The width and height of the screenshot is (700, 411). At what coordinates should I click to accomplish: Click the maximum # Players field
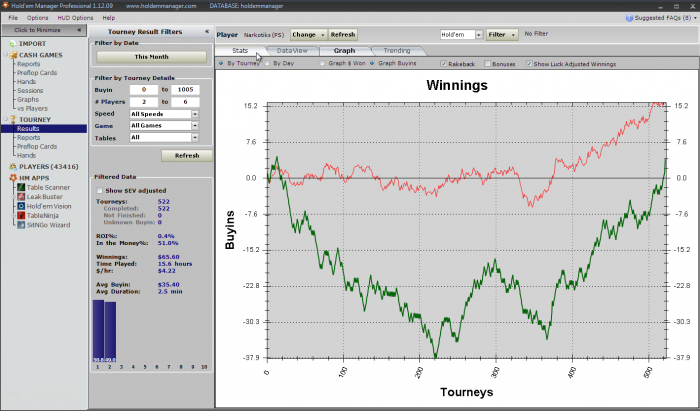point(185,102)
